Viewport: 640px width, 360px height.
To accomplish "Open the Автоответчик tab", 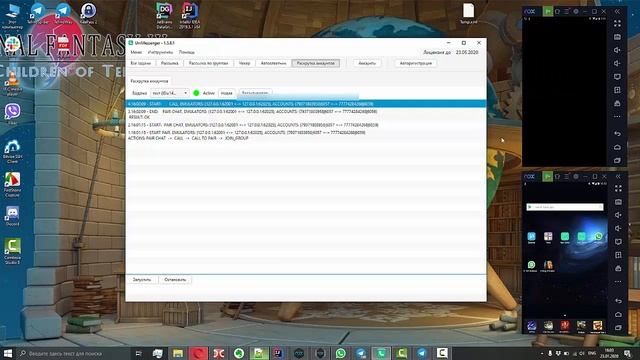I will [273, 63].
